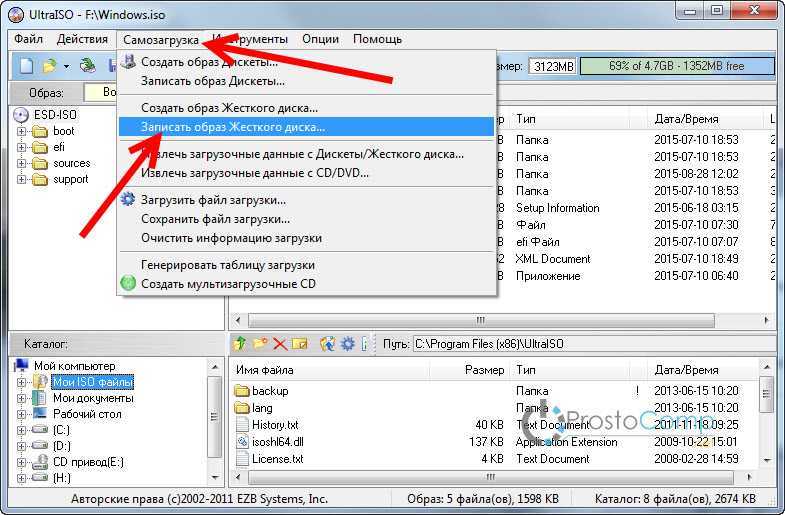Click the XML Document type cell
The image size is (785, 515).
(553, 259)
